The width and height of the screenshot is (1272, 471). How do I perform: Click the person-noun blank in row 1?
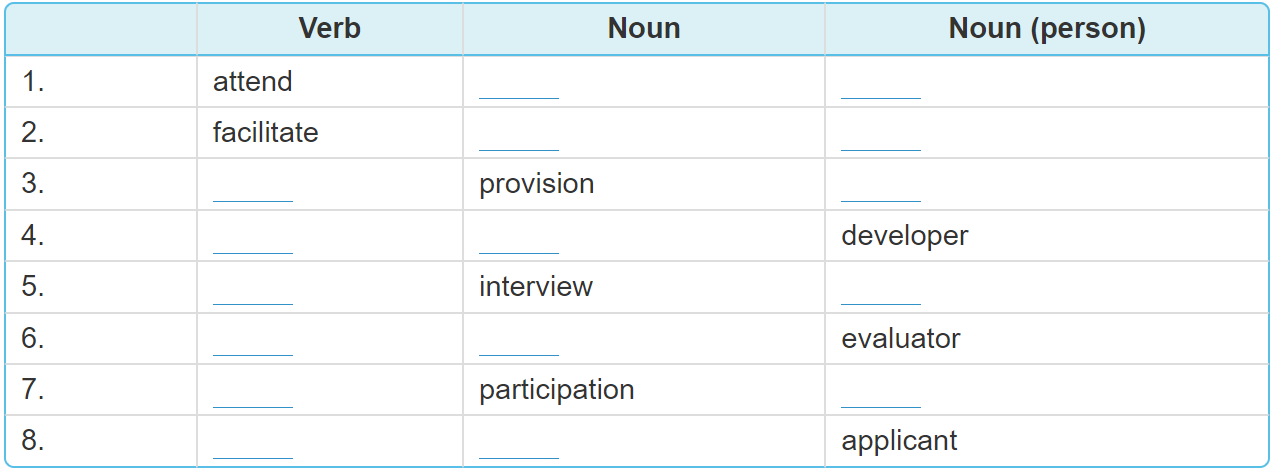pyautogui.click(x=880, y=88)
